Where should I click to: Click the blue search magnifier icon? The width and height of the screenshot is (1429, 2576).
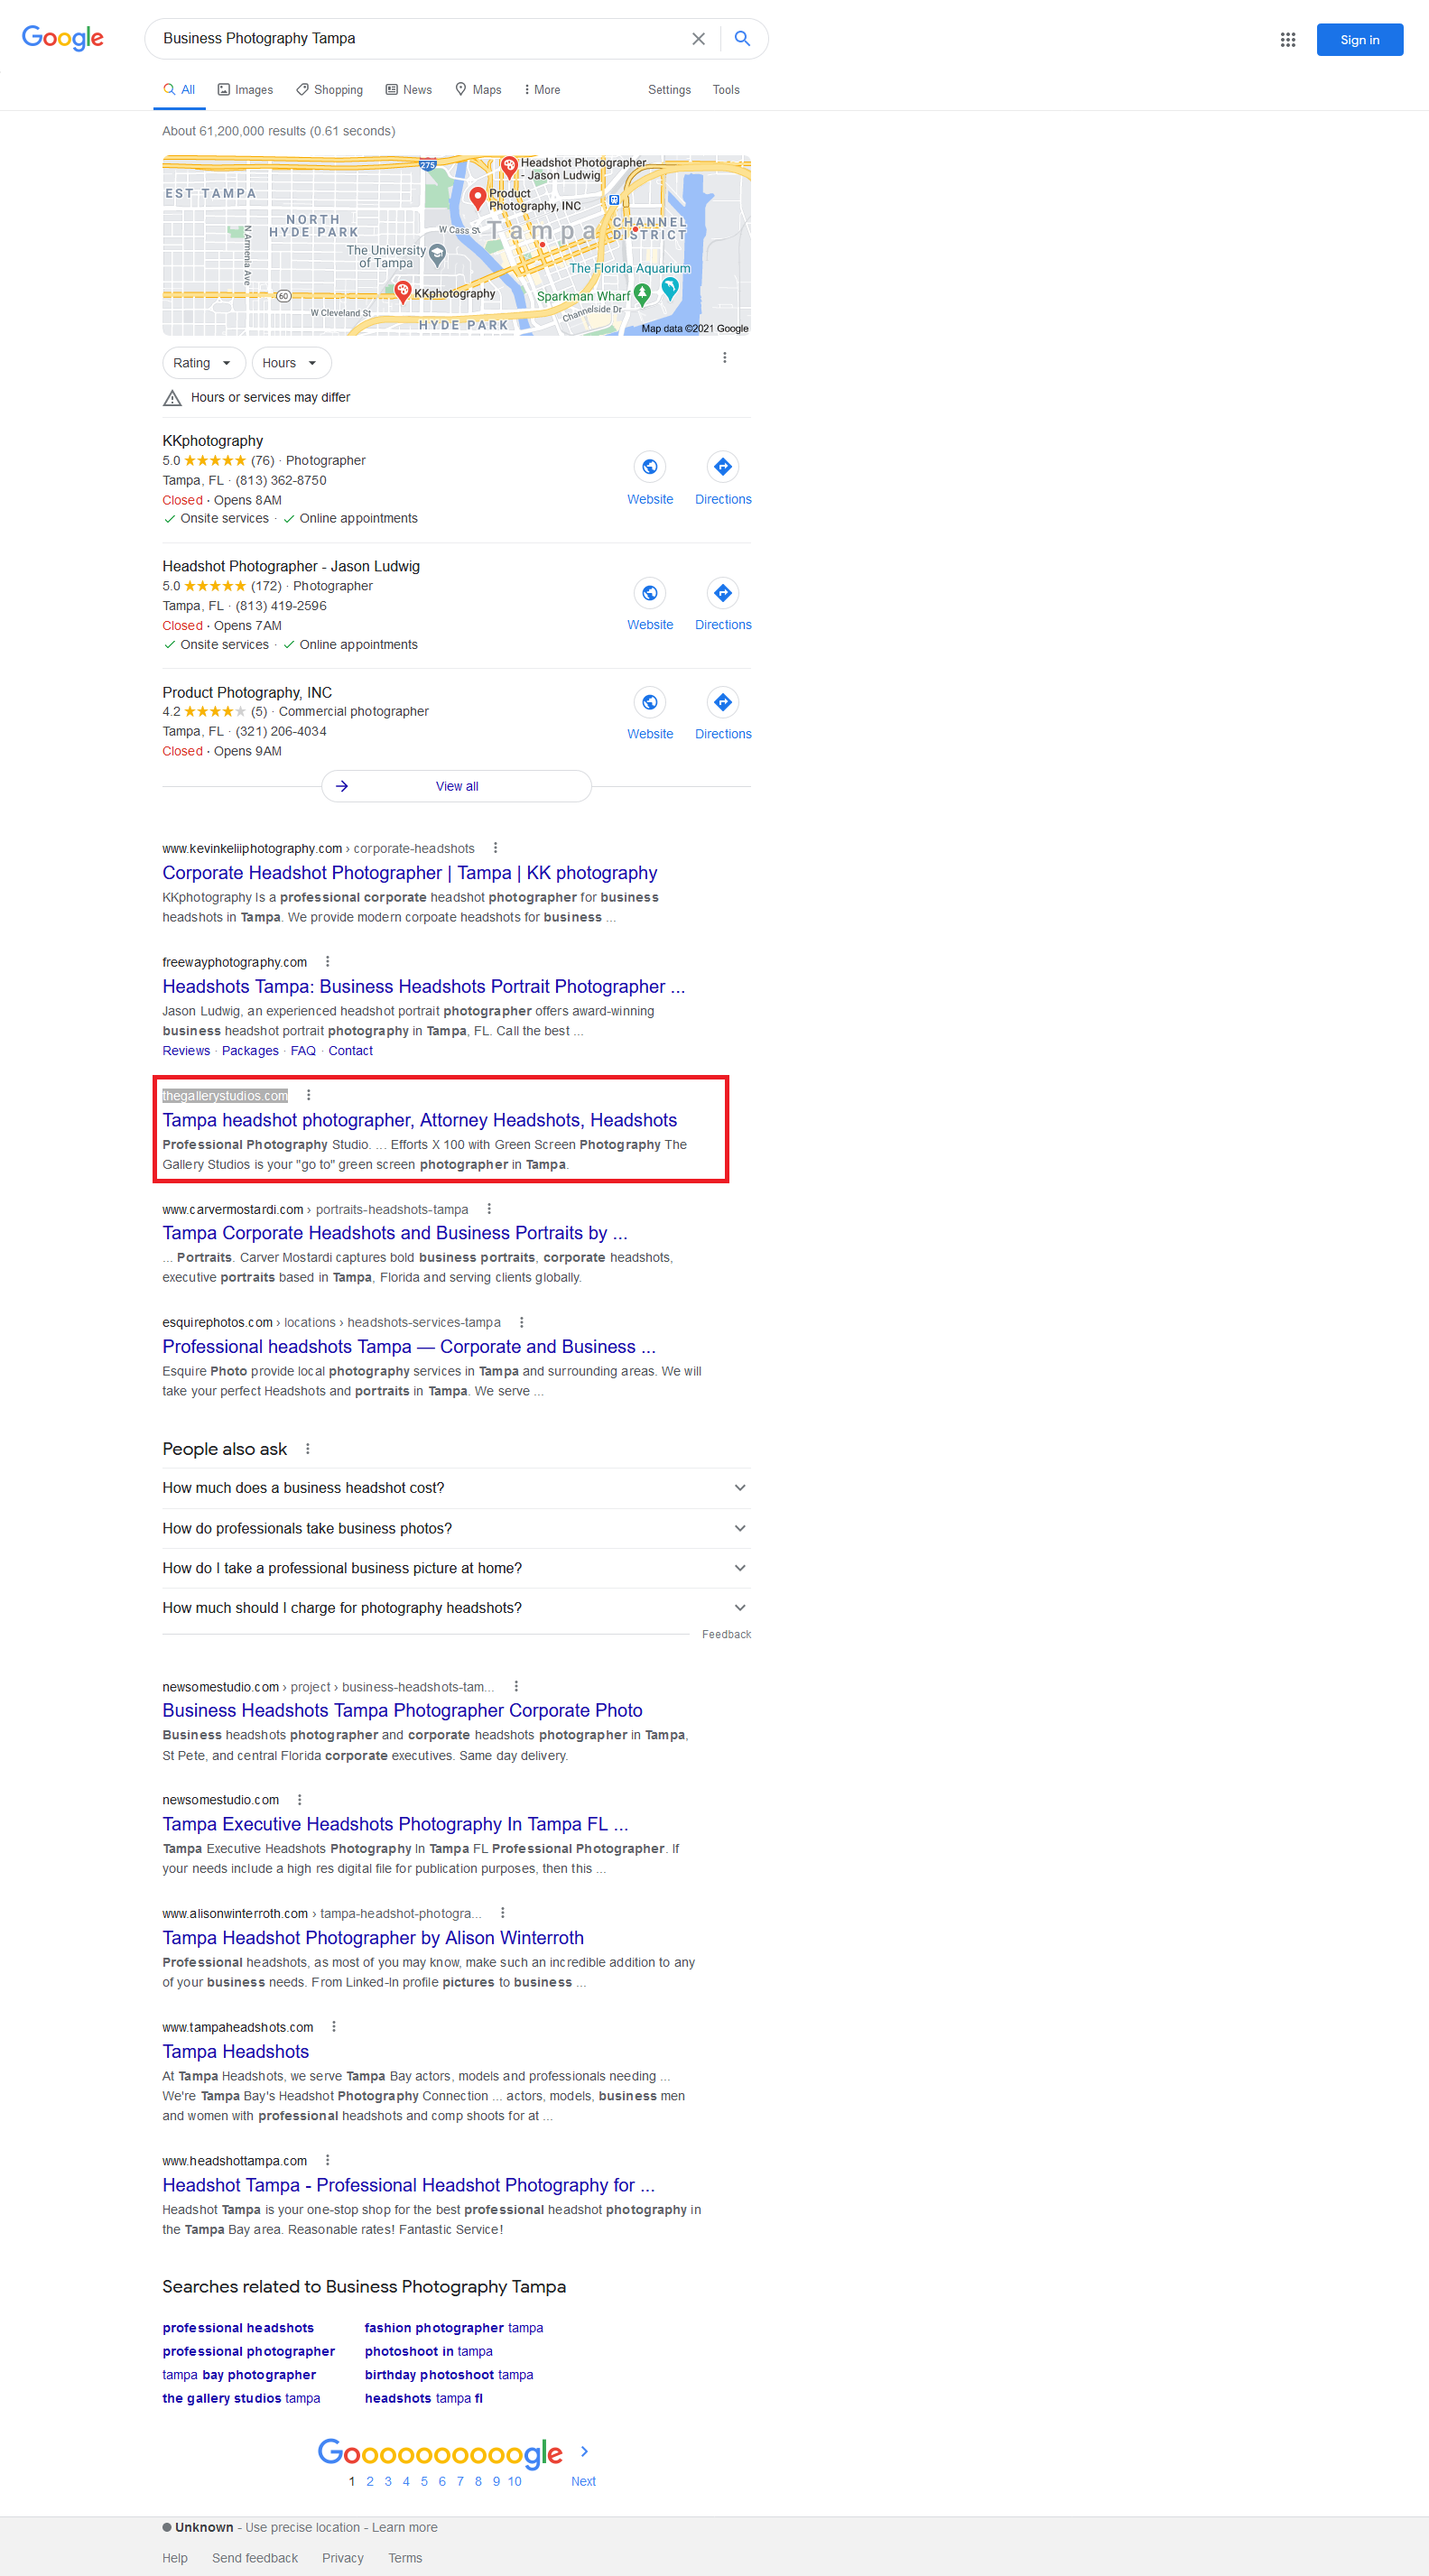(x=742, y=39)
